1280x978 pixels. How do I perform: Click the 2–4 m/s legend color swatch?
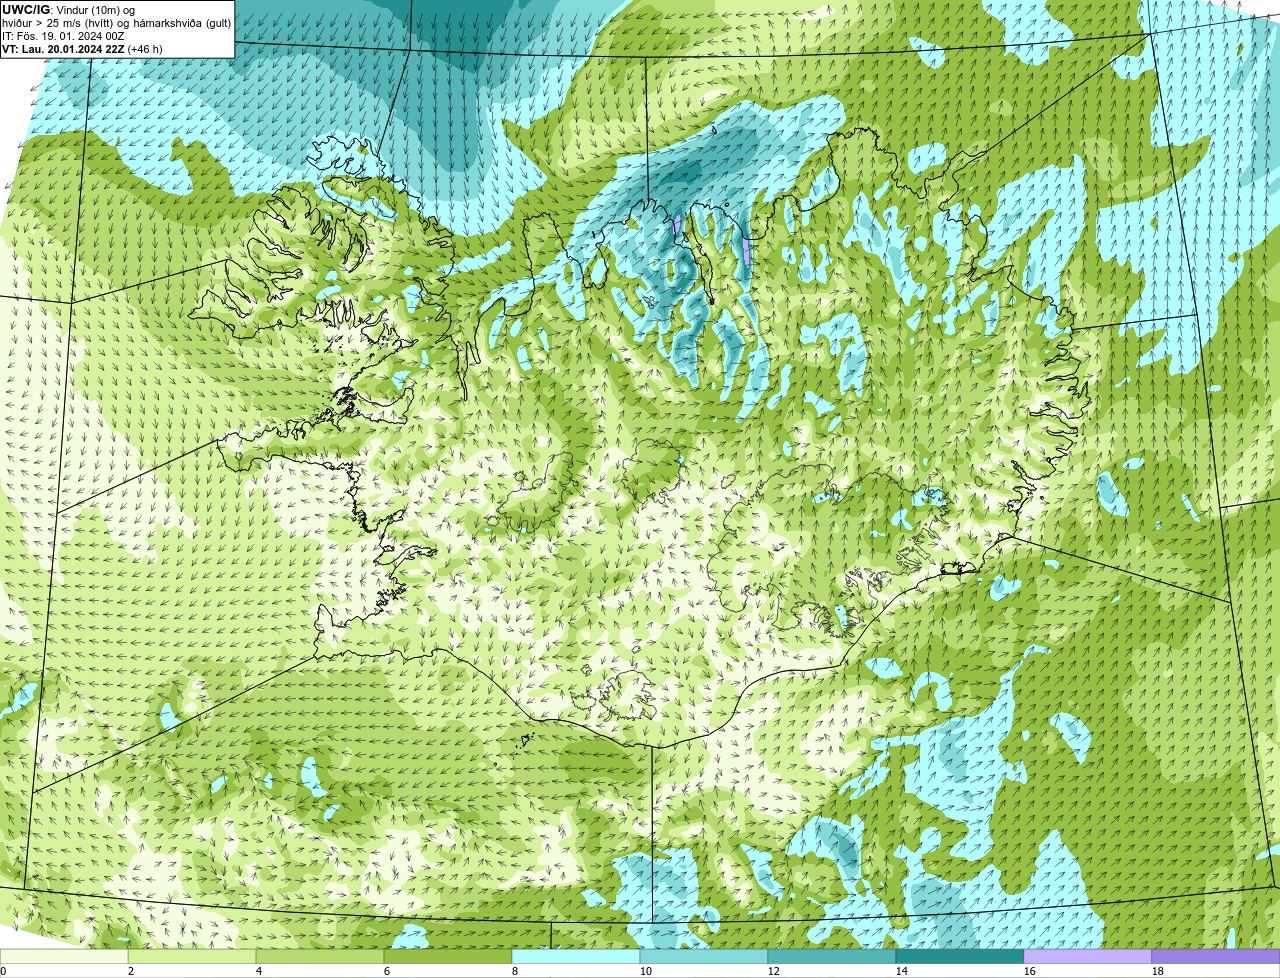click(192, 957)
